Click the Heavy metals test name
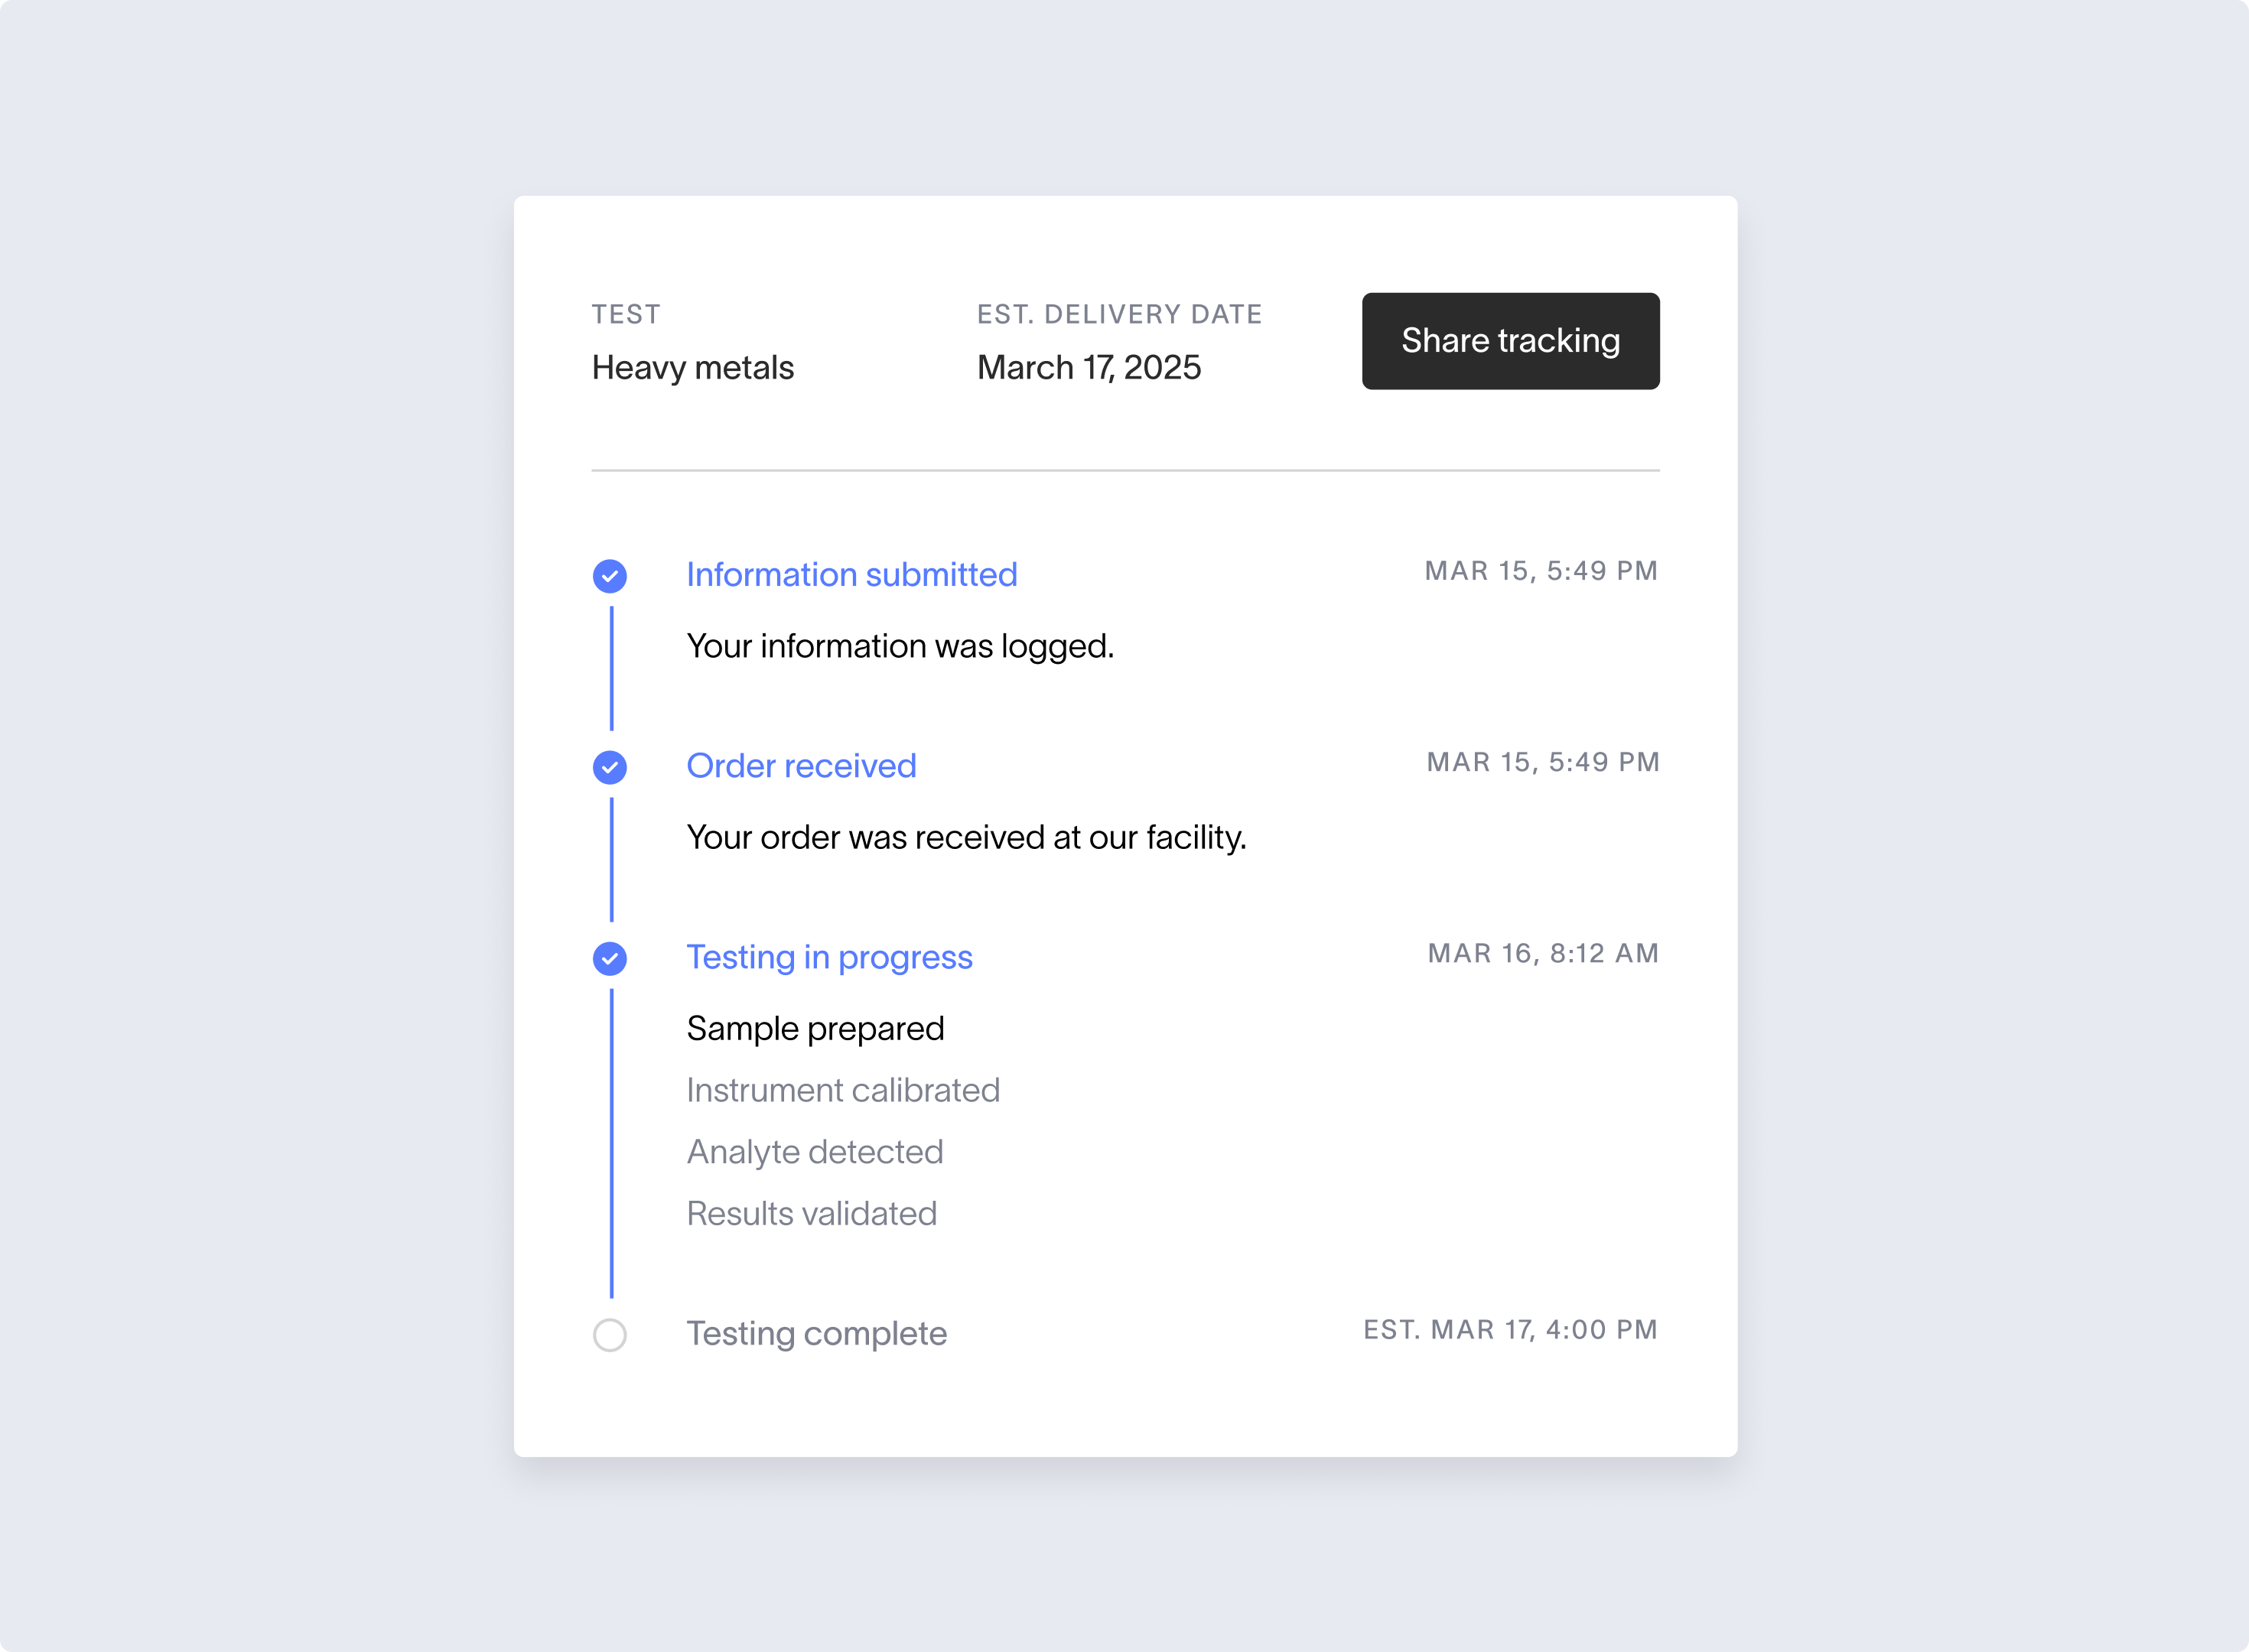Image resolution: width=2249 pixels, height=1652 pixels. (x=693, y=368)
